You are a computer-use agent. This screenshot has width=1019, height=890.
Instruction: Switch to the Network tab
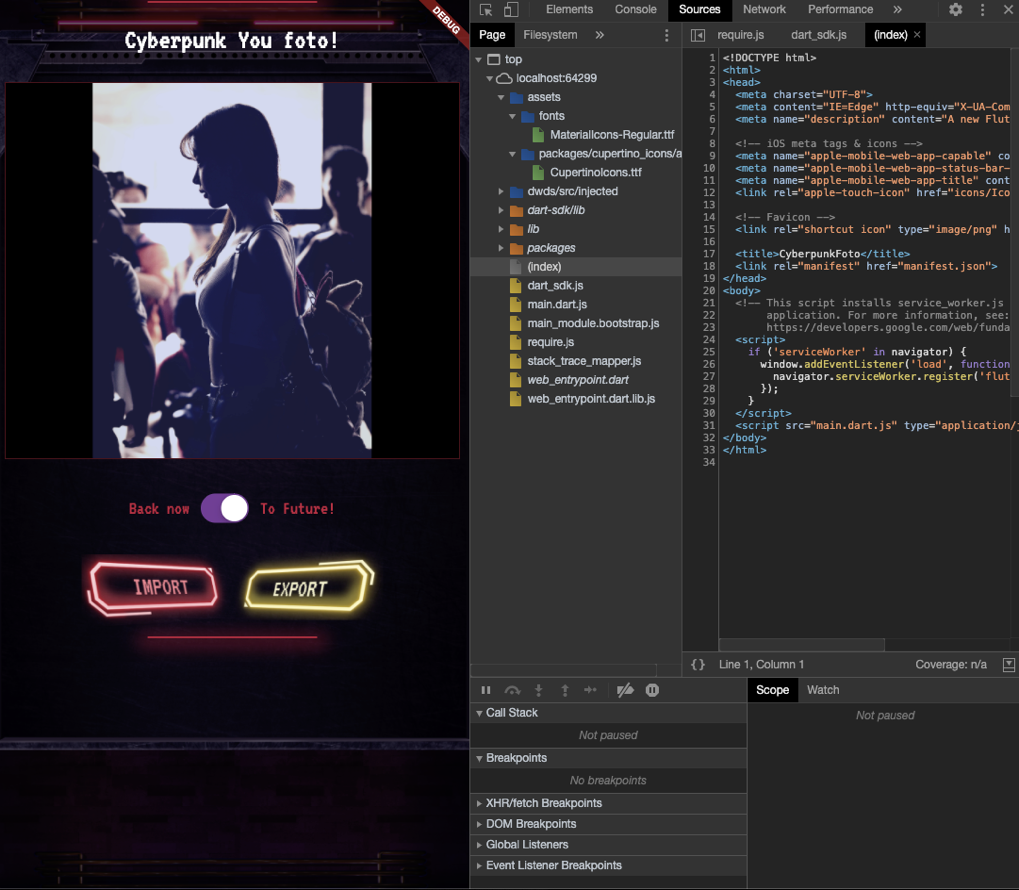(764, 10)
